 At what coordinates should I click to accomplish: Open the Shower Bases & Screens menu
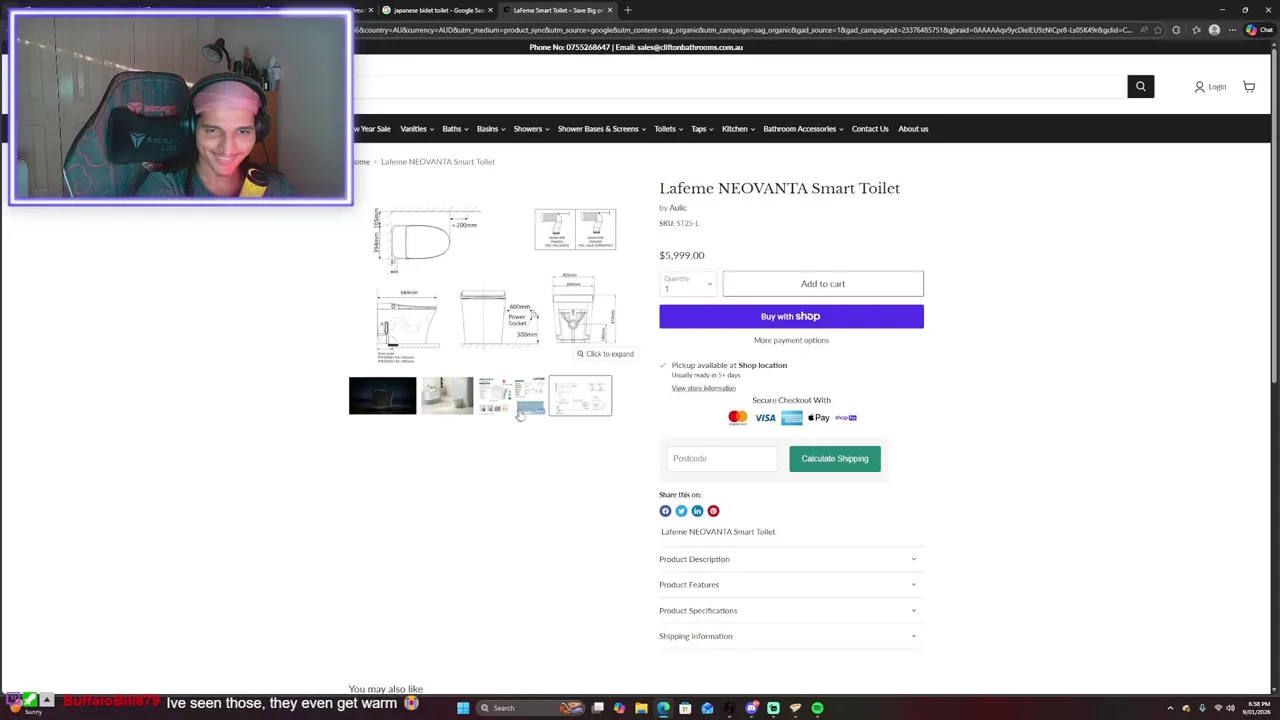pyautogui.click(x=601, y=129)
